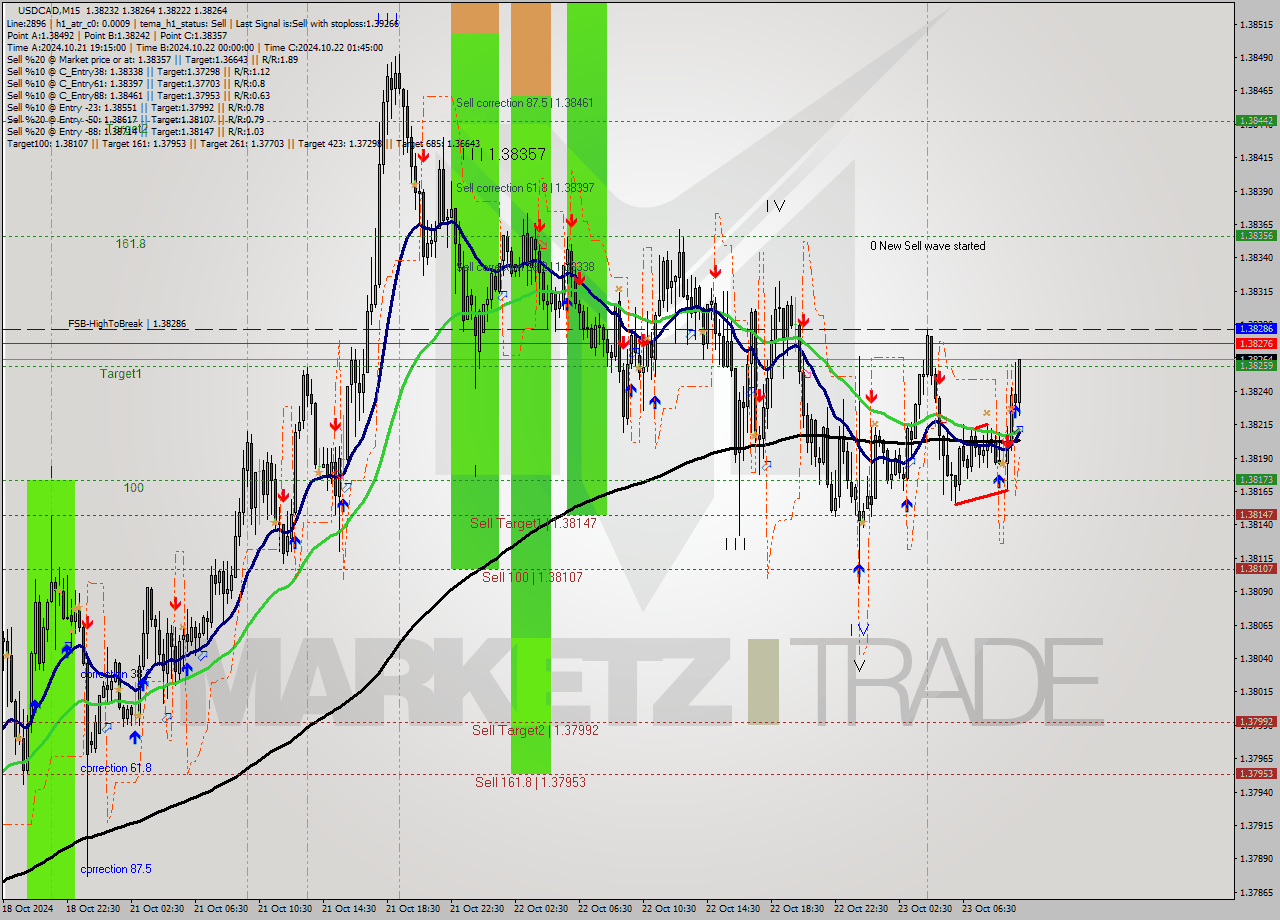Click the red 1.37992 price tag
Viewport: 1280px width, 920px height.
[x=1256, y=721]
